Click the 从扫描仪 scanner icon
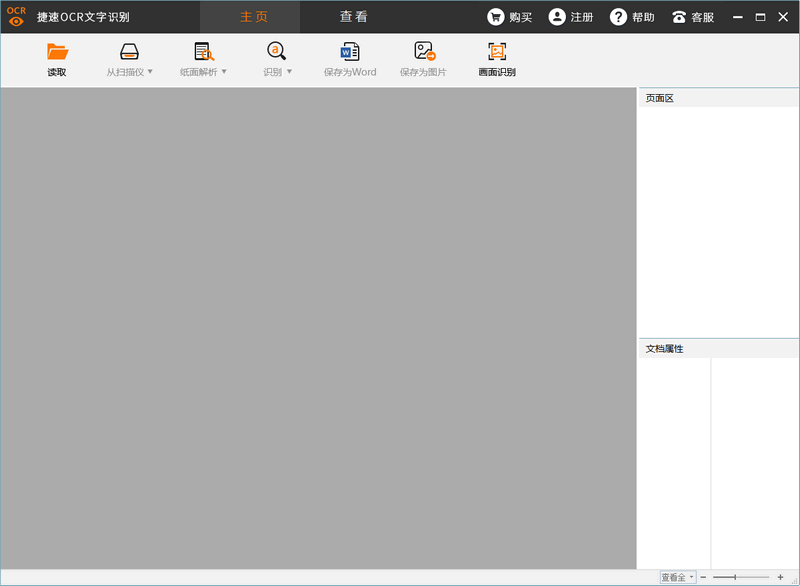The image size is (800, 586). tap(129, 52)
